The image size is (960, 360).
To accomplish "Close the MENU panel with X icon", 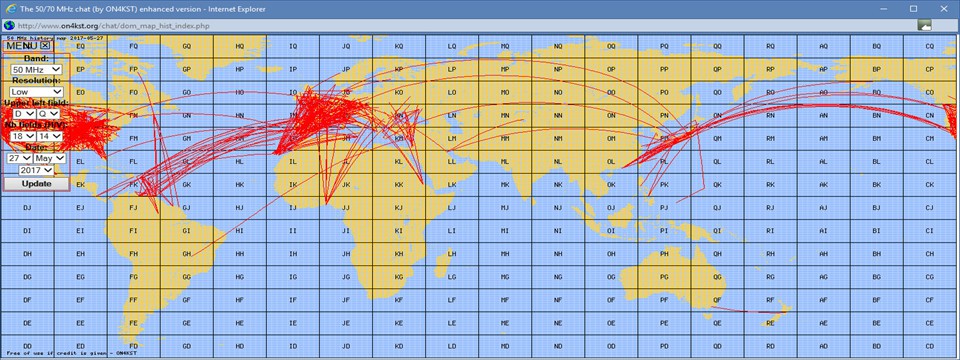I will (45, 46).
